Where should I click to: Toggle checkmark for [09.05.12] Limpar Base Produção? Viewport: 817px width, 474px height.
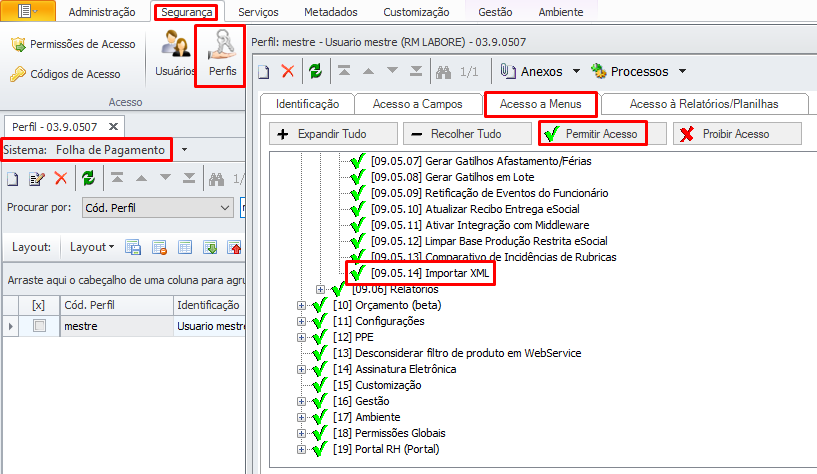[358, 241]
